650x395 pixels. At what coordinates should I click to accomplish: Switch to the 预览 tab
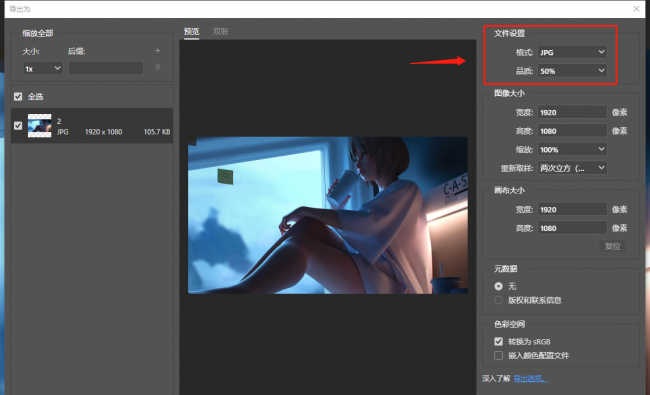192,32
